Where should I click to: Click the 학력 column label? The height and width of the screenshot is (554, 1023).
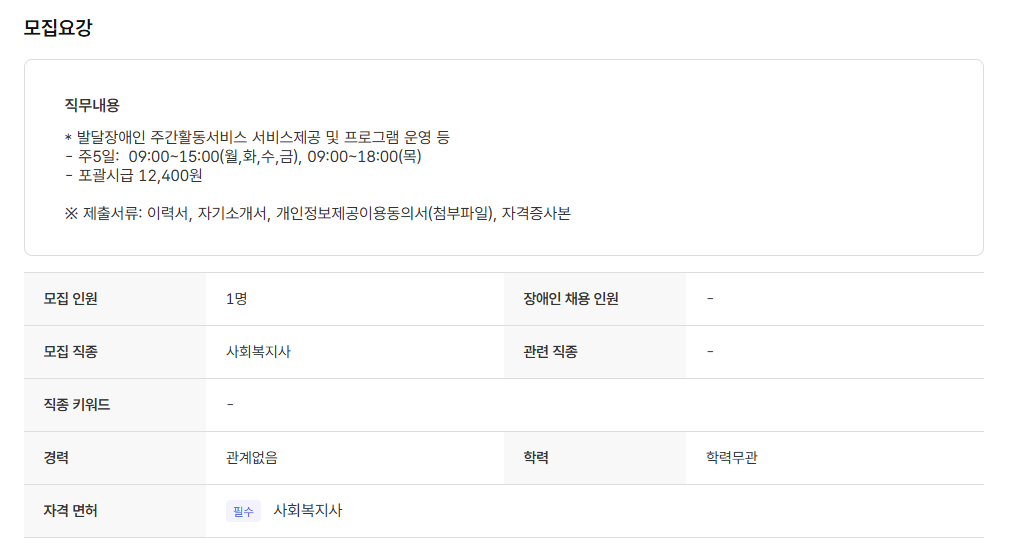(536, 458)
